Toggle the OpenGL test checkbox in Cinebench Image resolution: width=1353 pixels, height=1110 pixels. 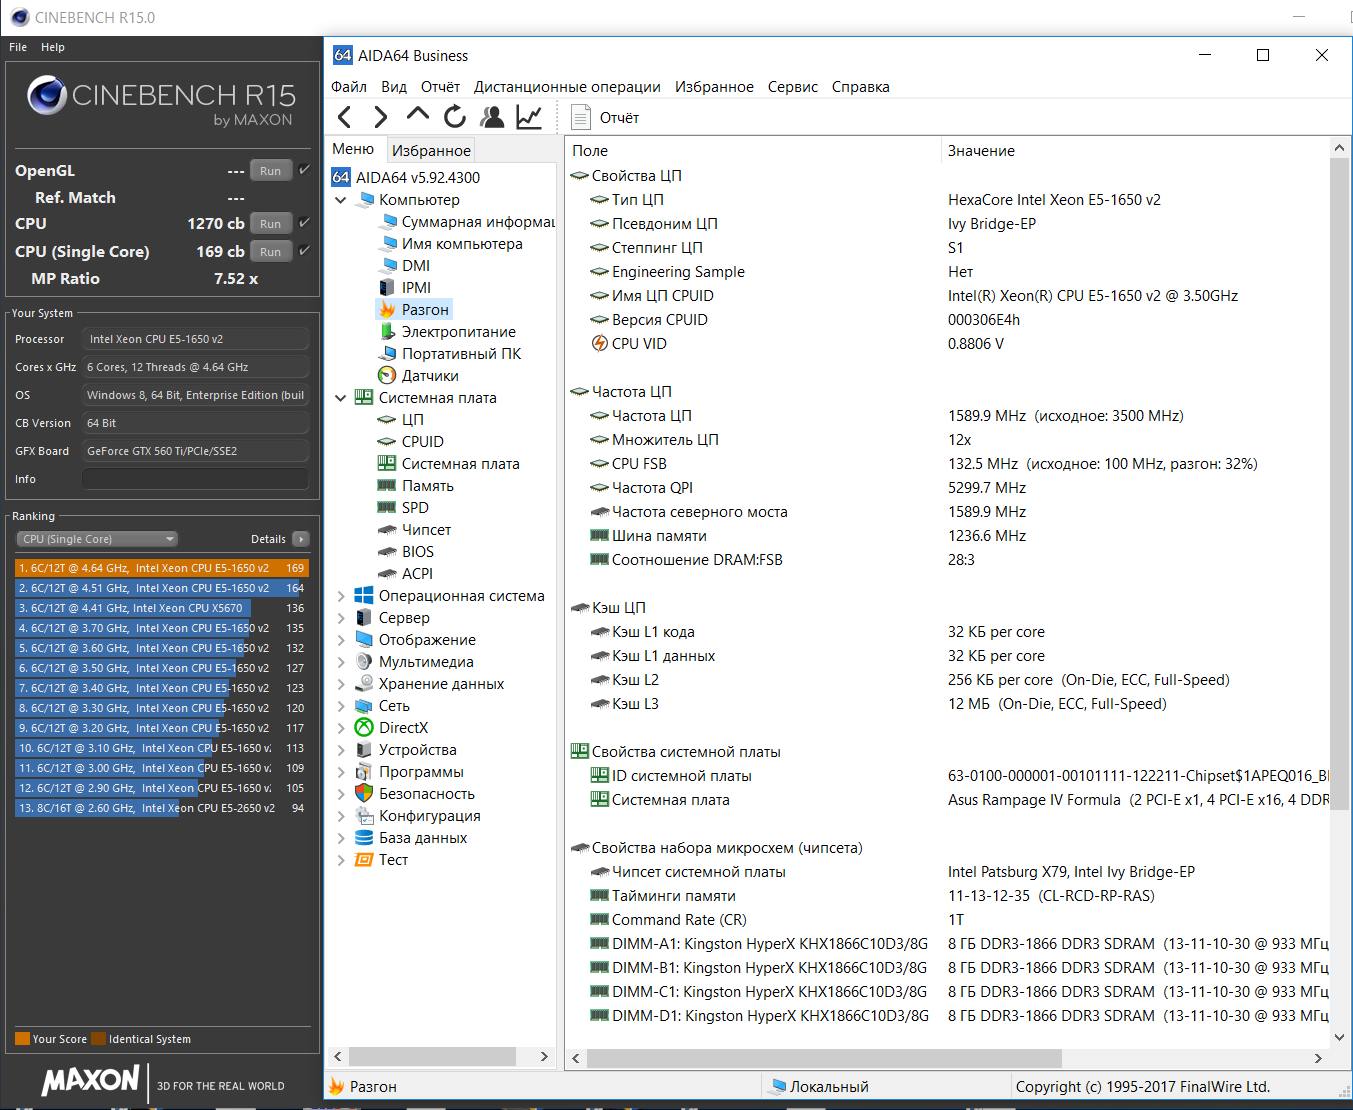pos(304,170)
